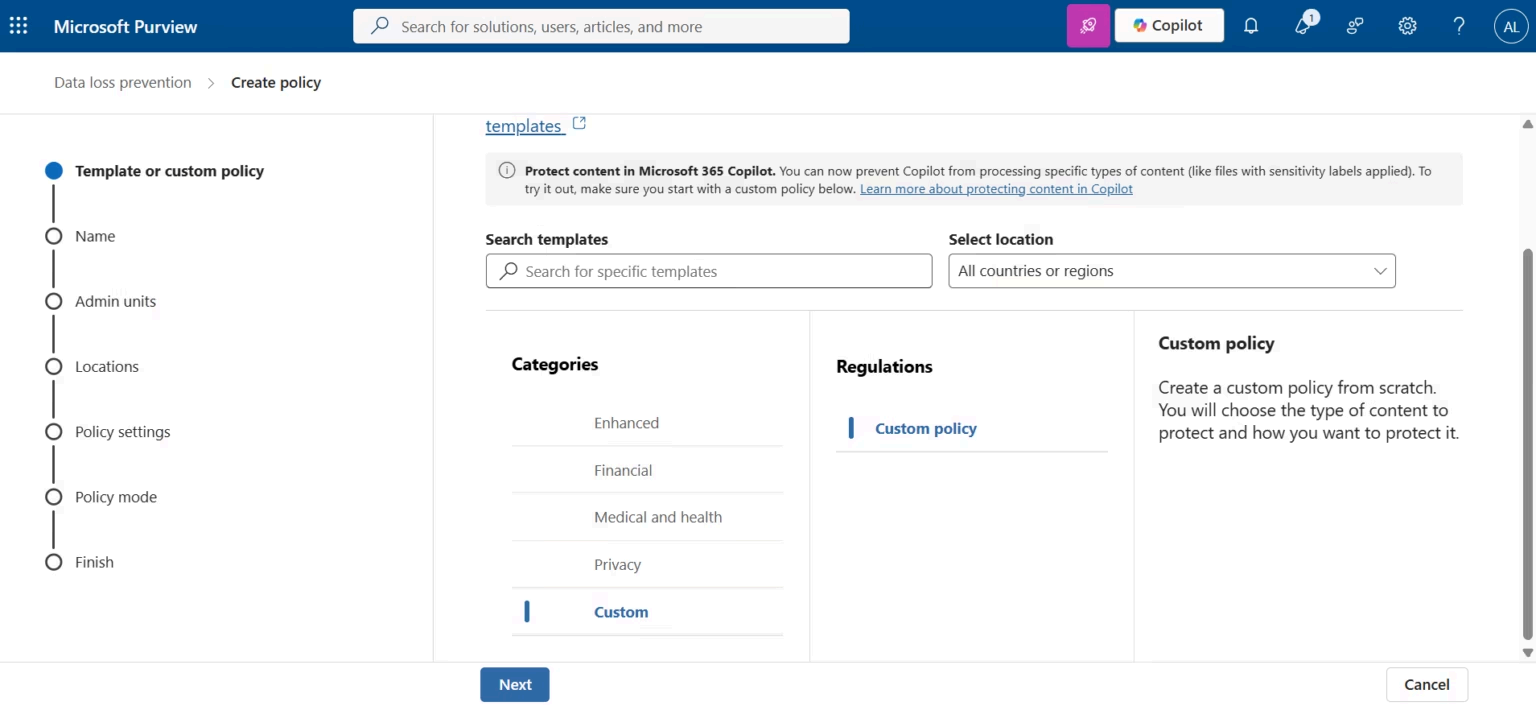Select the Privacy category
Image resolution: width=1536 pixels, height=706 pixels.
tap(647, 565)
